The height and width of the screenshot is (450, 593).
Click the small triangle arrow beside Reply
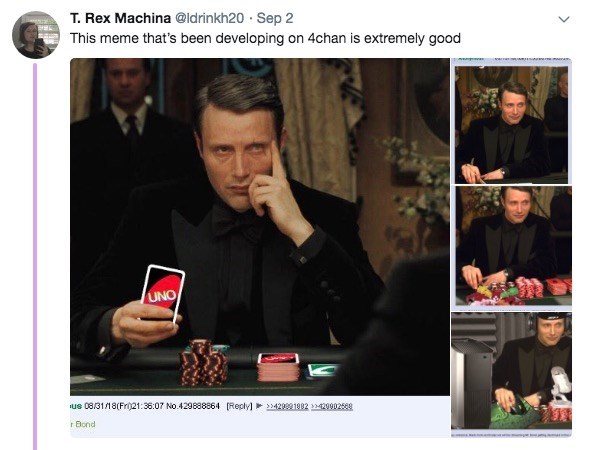click(259, 406)
